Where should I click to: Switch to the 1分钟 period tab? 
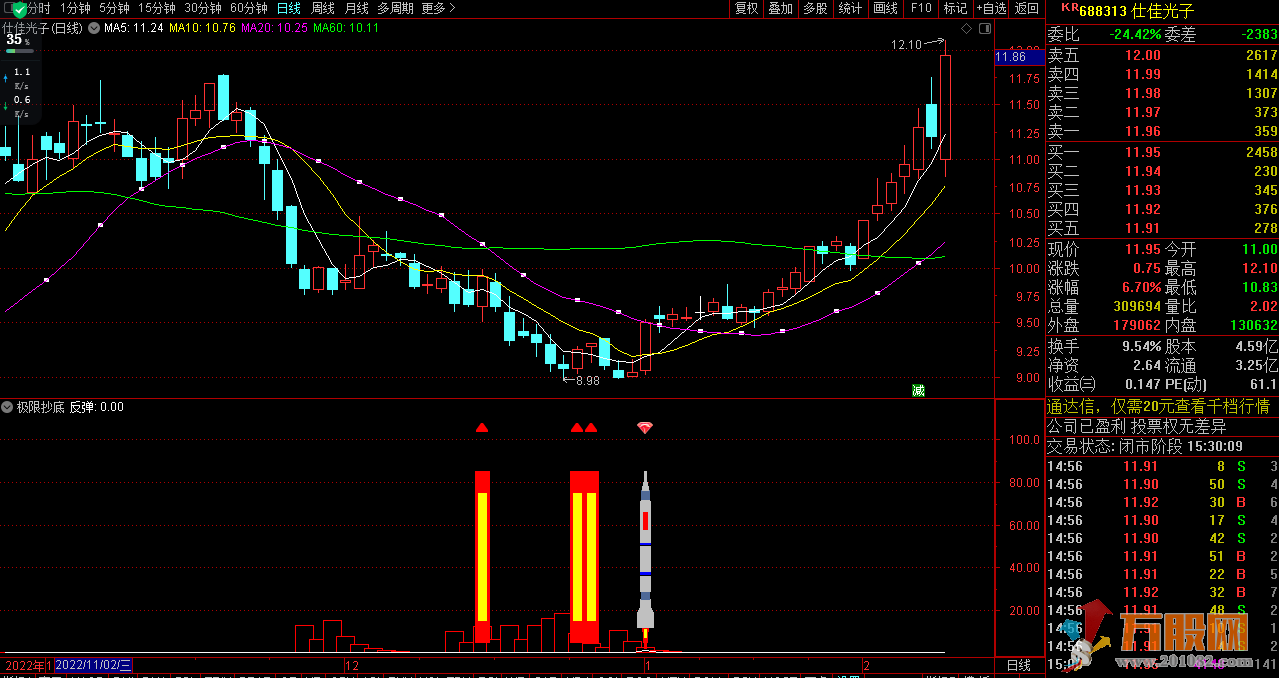tap(75, 8)
